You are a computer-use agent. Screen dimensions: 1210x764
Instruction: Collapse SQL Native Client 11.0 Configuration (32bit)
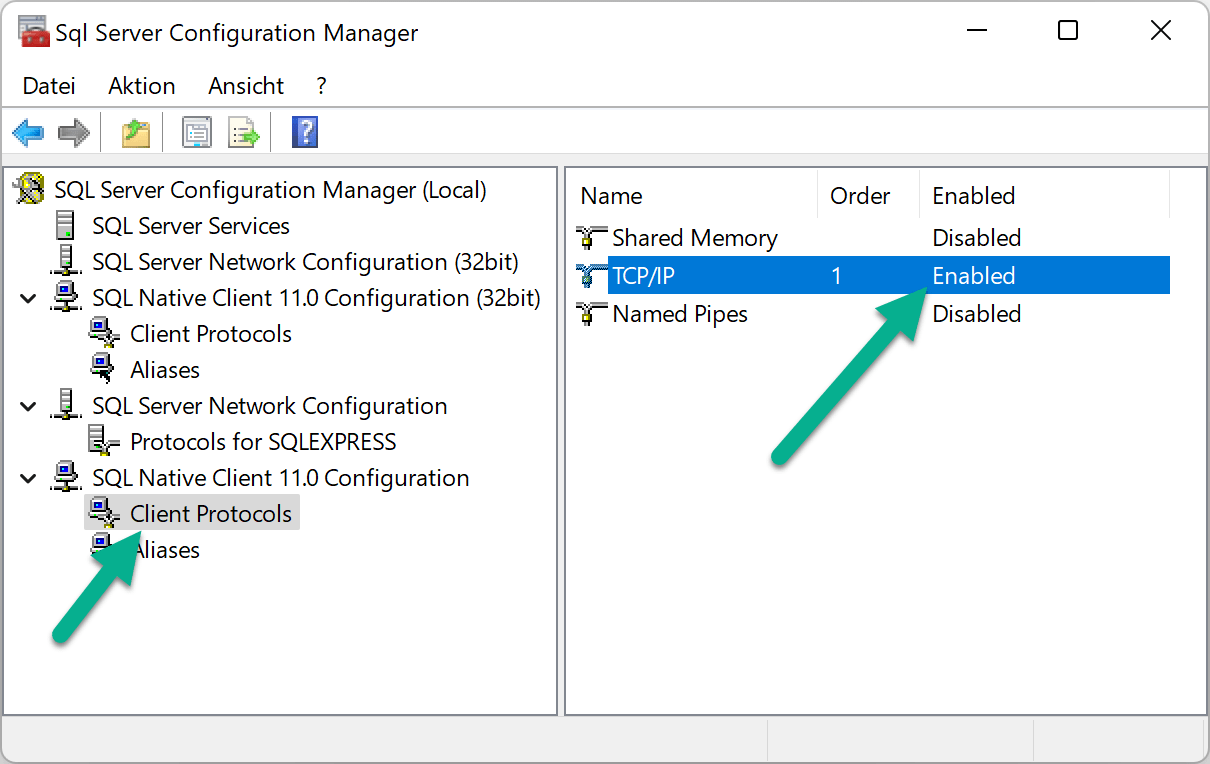[29, 298]
